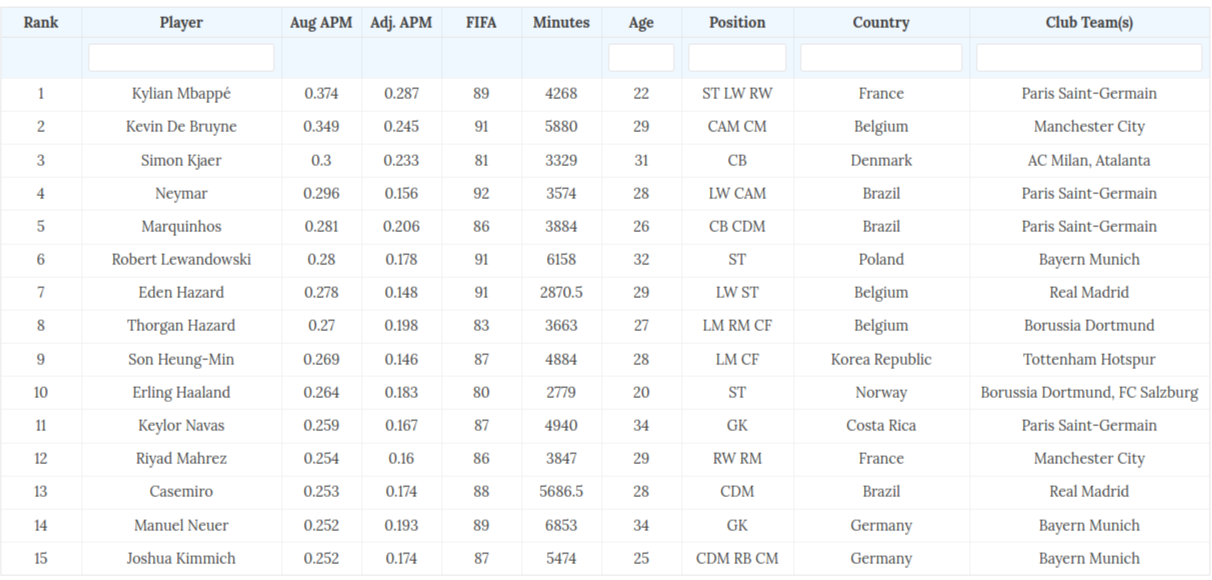Sort by the Minutes column header
This screenshot has width=1212, height=580.
(x=561, y=22)
